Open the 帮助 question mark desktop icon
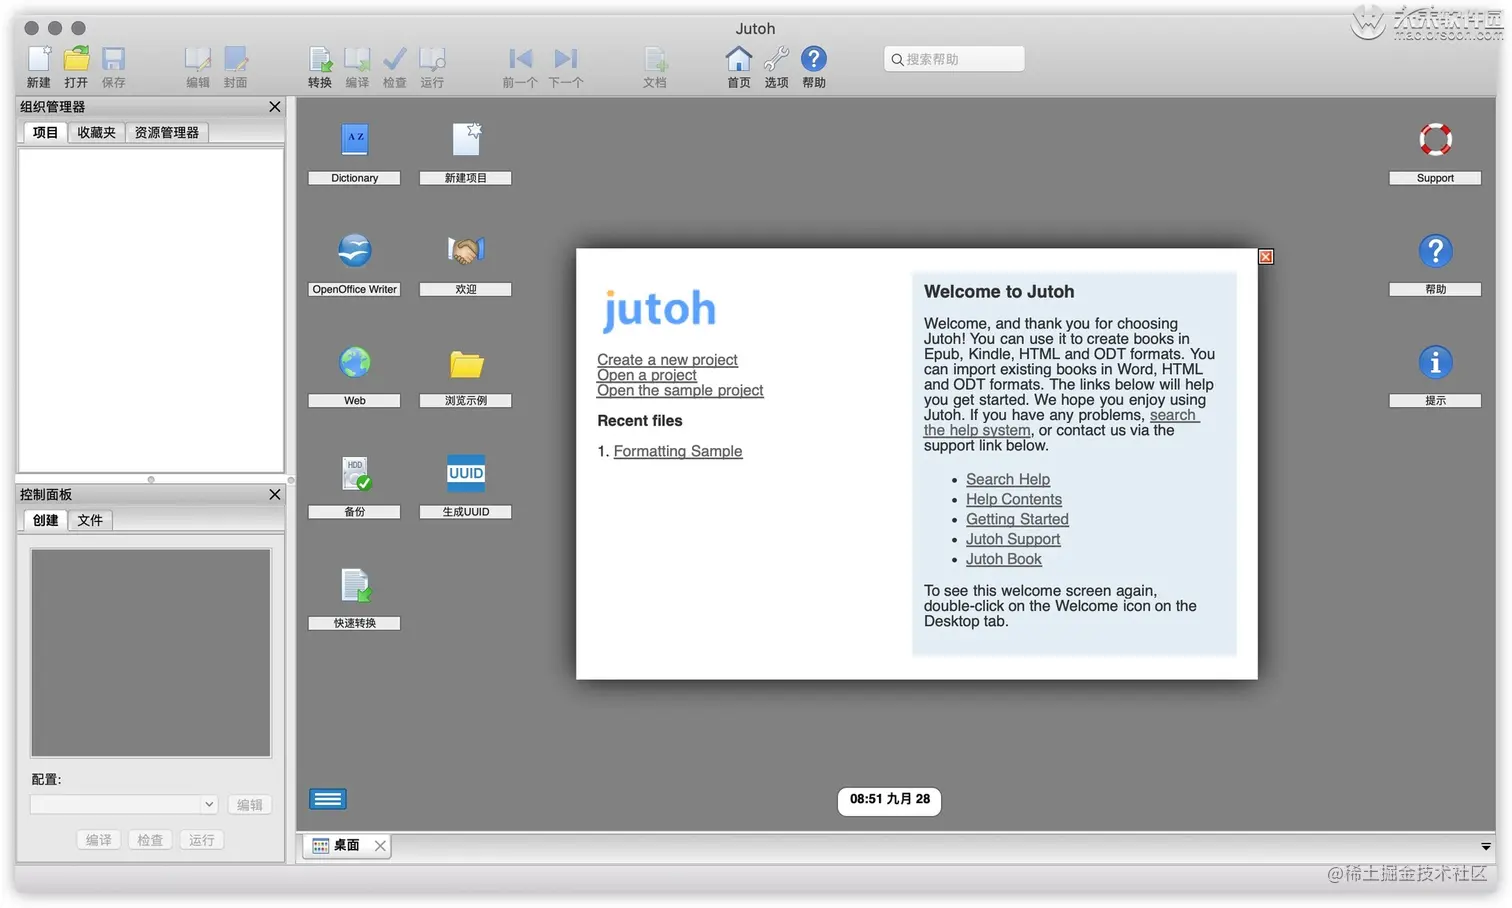The width and height of the screenshot is (1512, 908). point(1435,250)
